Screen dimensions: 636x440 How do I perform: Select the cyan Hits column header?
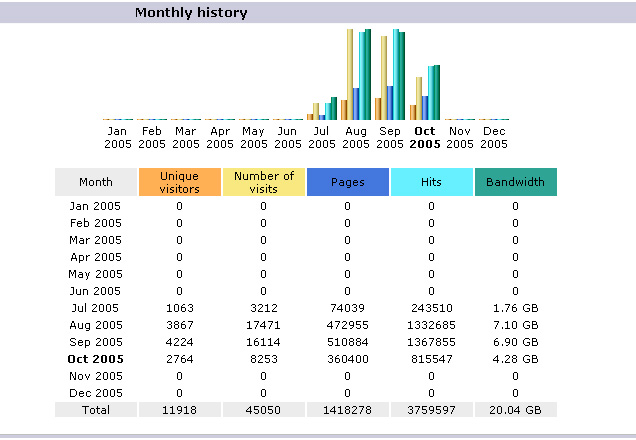tap(431, 182)
